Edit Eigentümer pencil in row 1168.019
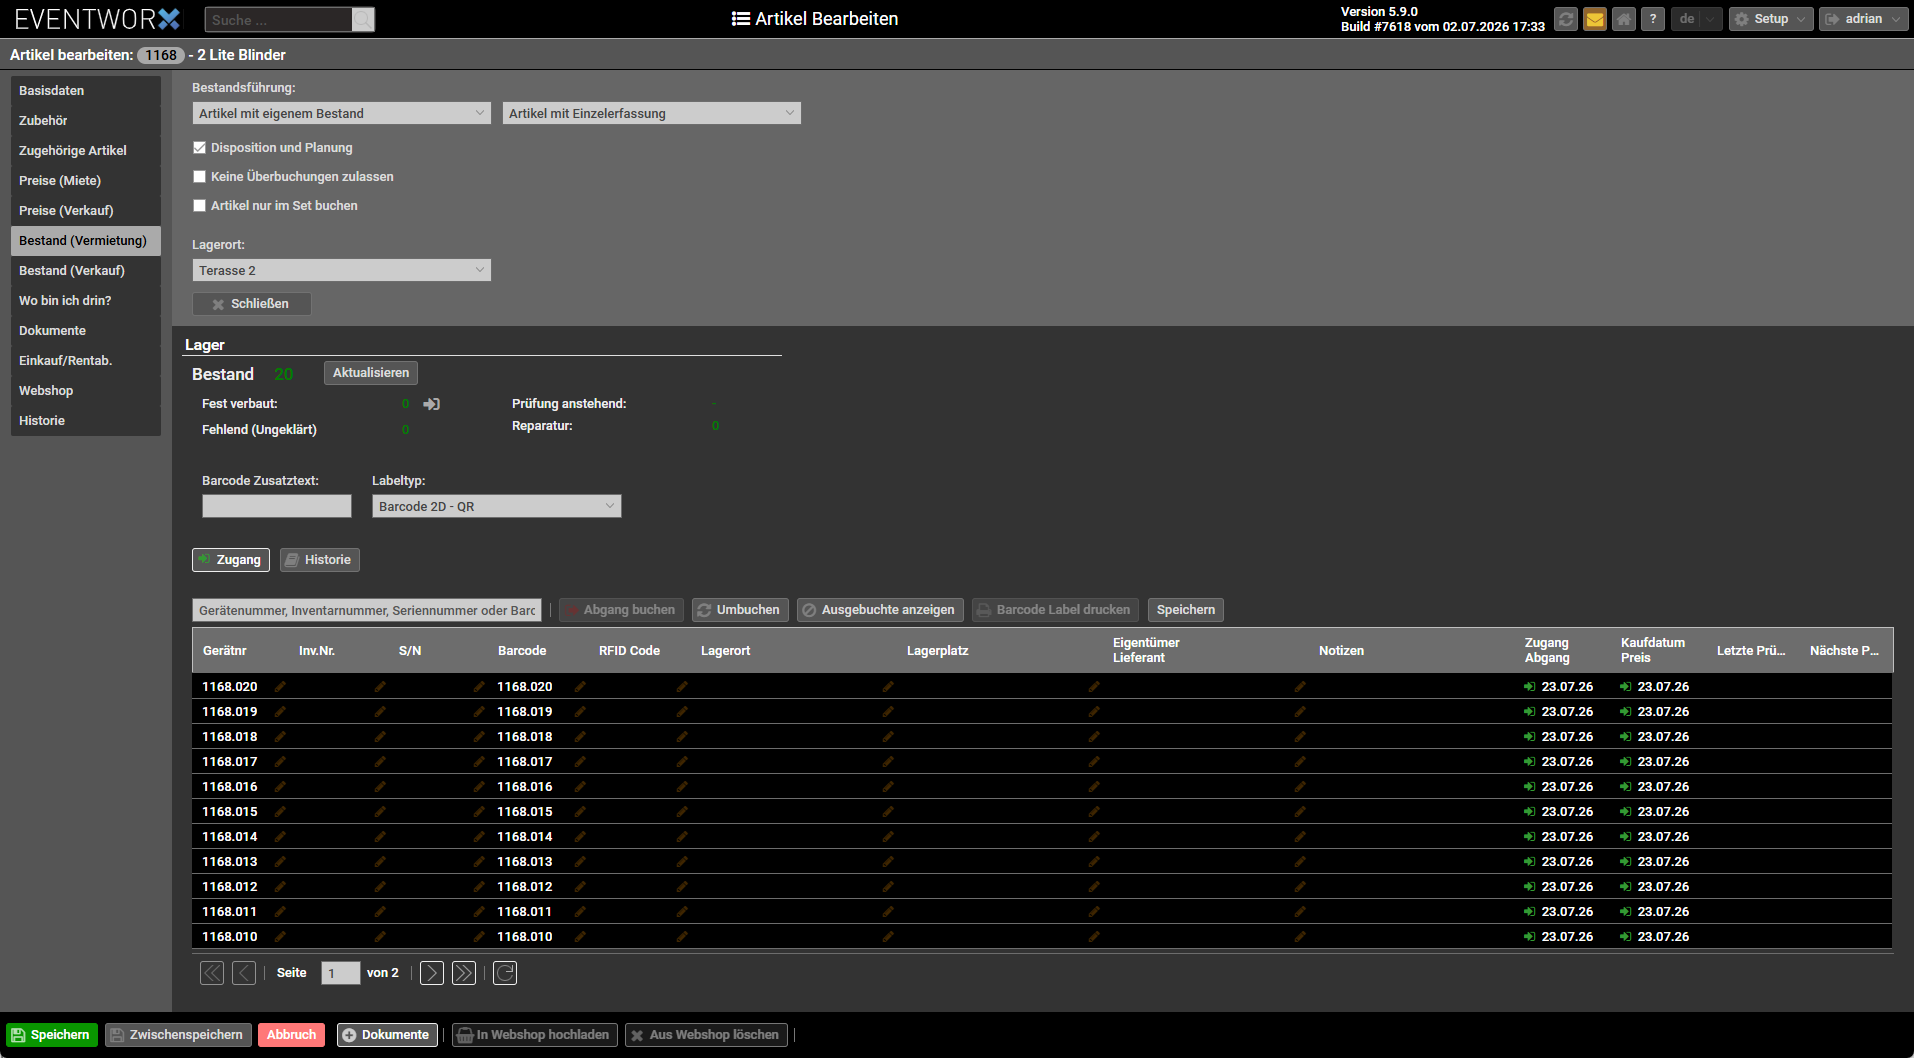Viewport: 1914px width, 1058px height. pos(1300,712)
